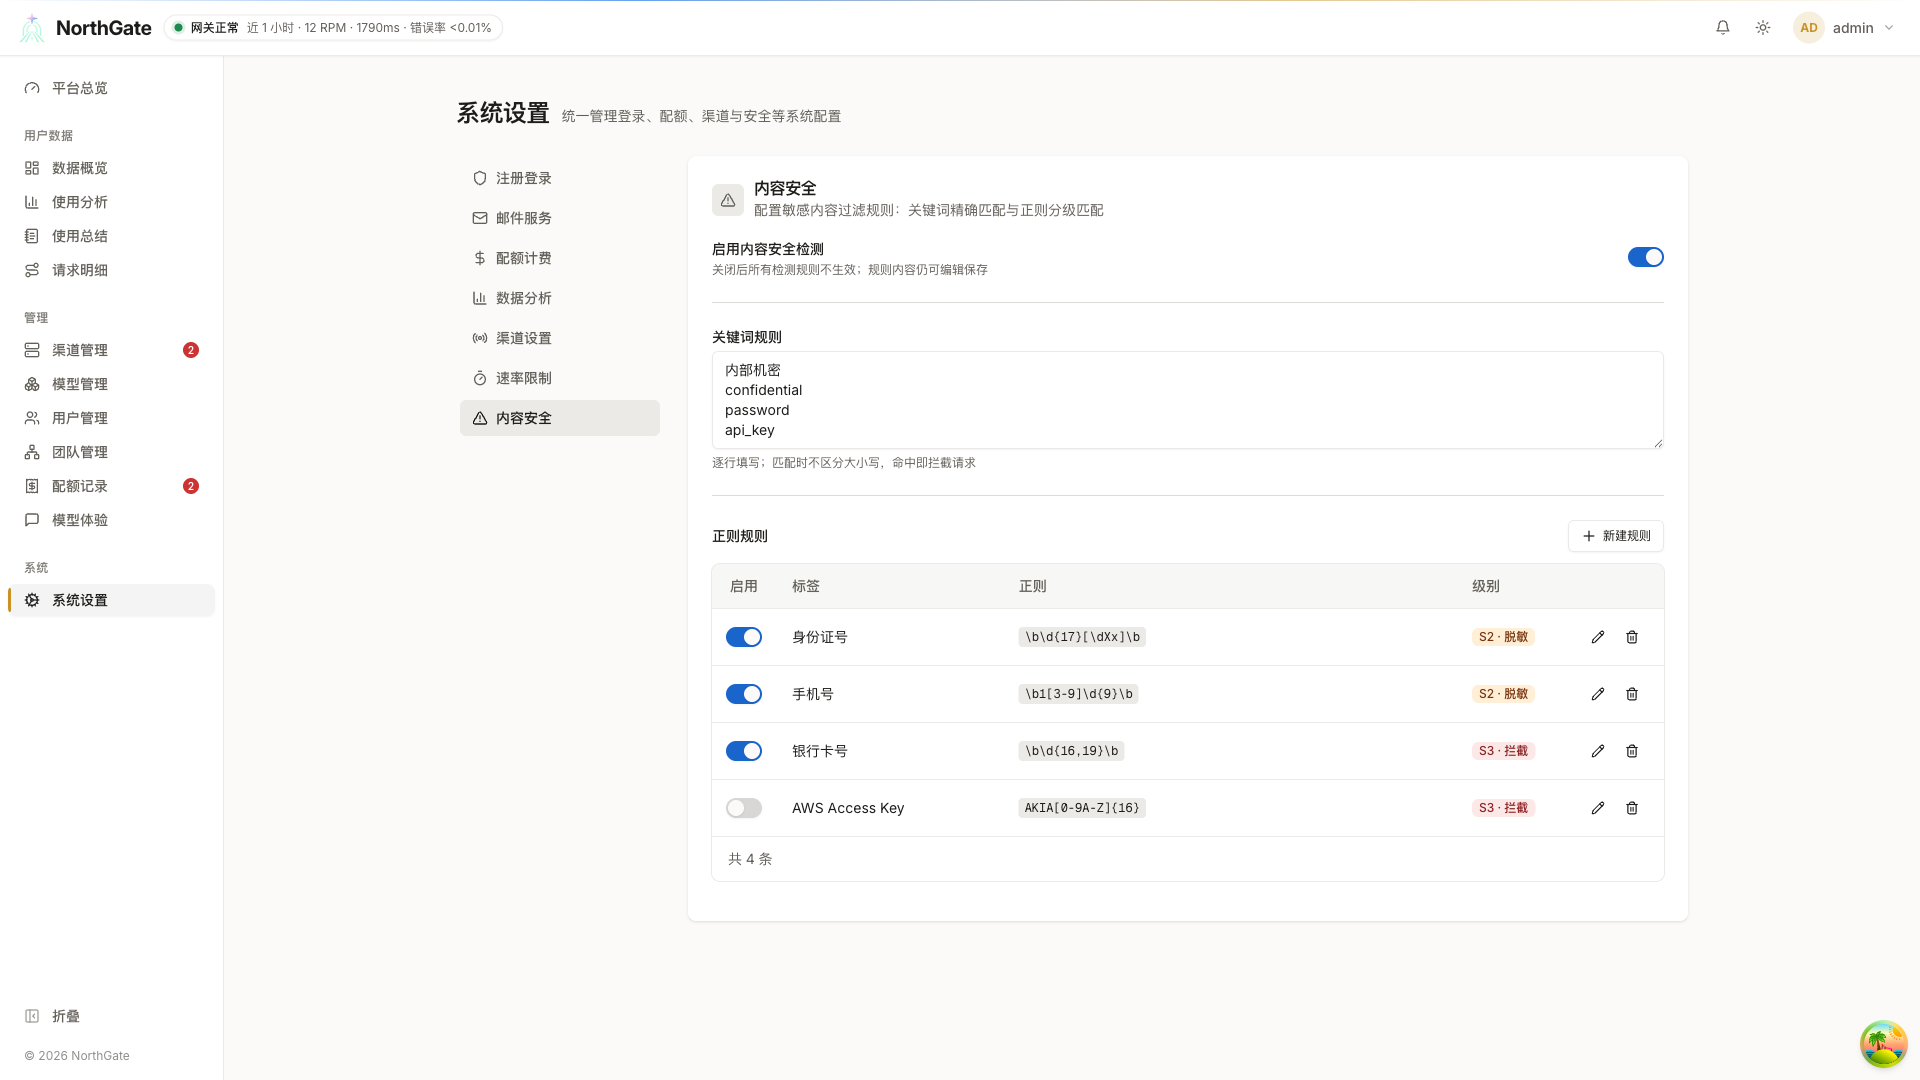
Task: Disable the 身份证号 rule switch
Action: tap(743, 637)
